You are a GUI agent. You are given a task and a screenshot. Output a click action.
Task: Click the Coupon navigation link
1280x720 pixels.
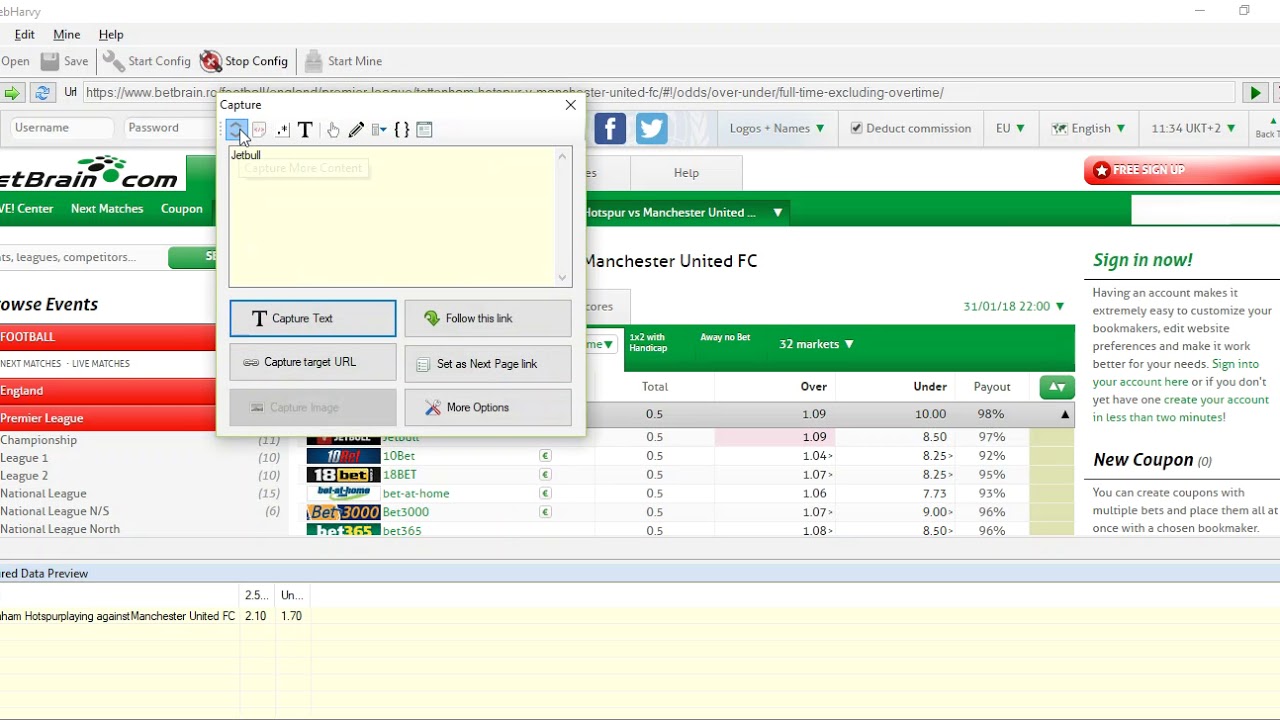click(x=182, y=209)
